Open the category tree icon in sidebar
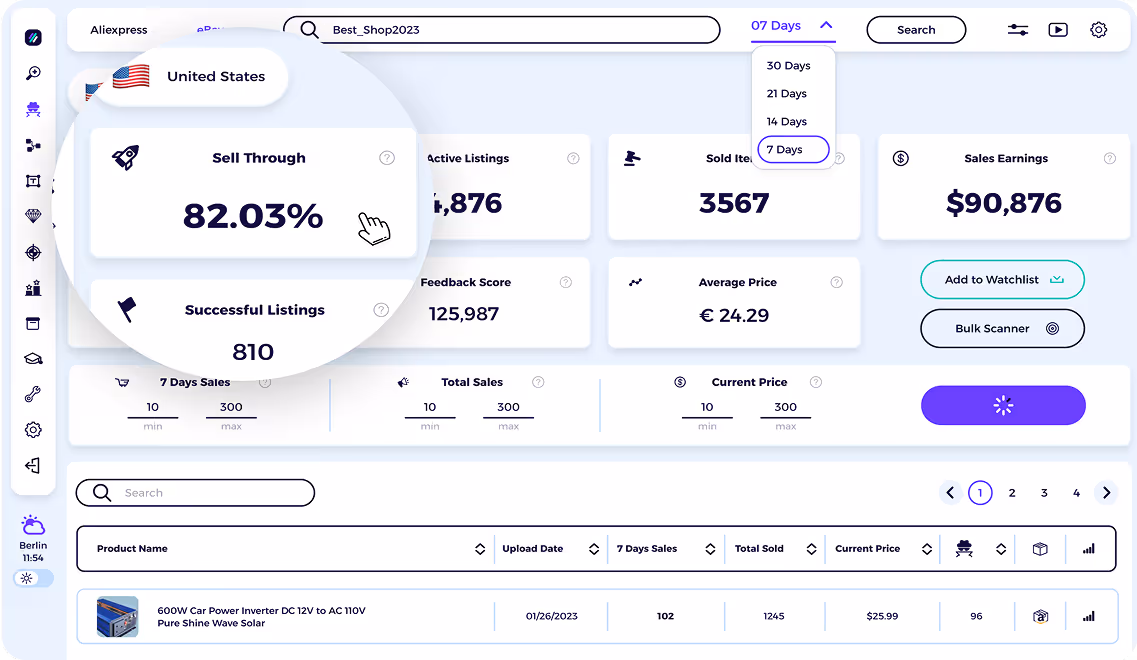The width and height of the screenshot is (1137, 660). [33, 145]
